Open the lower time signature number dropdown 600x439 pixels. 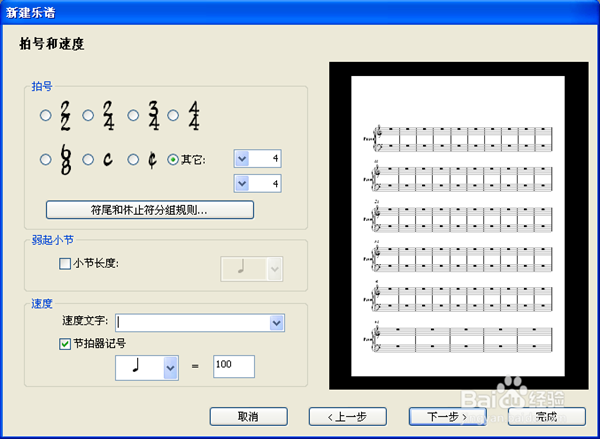pyautogui.click(x=242, y=183)
